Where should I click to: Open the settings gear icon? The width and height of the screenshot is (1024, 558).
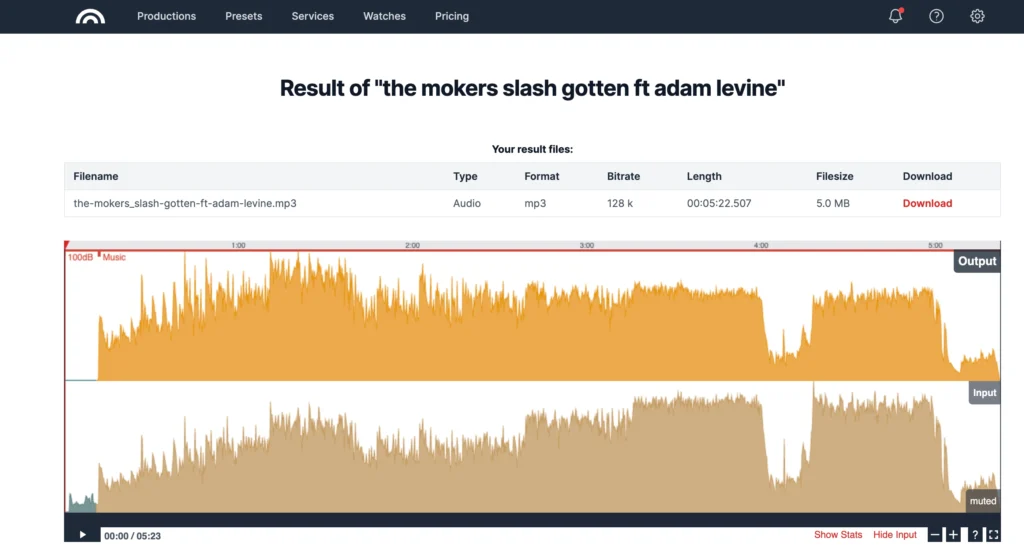coord(977,16)
